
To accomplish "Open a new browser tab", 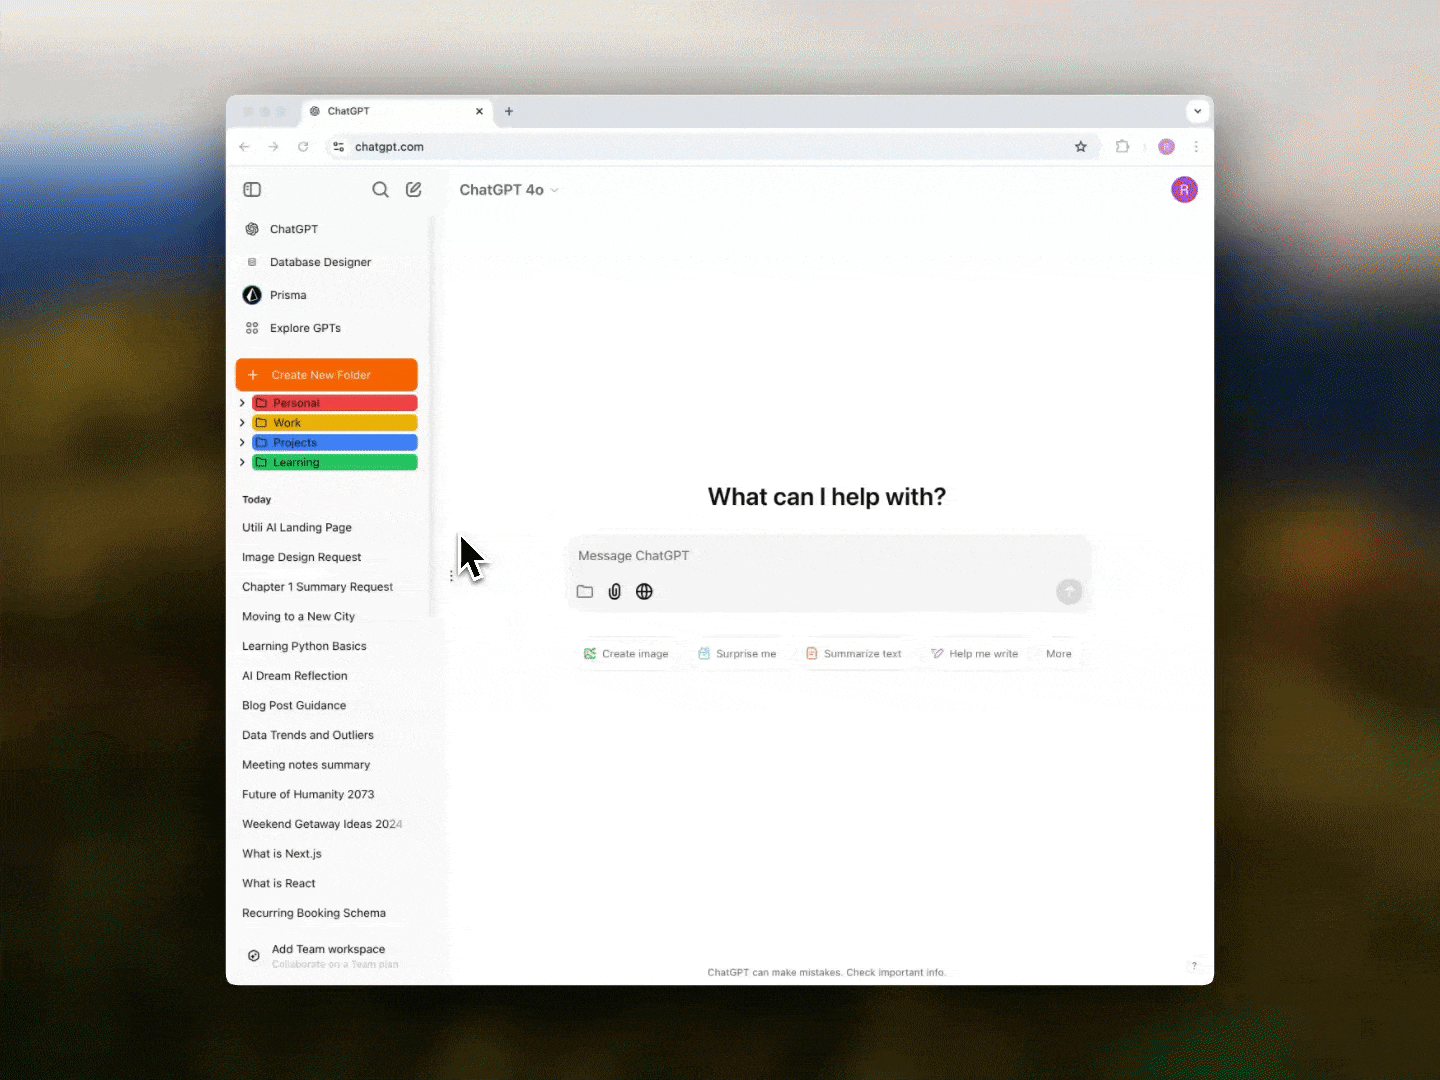I will click(509, 111).
